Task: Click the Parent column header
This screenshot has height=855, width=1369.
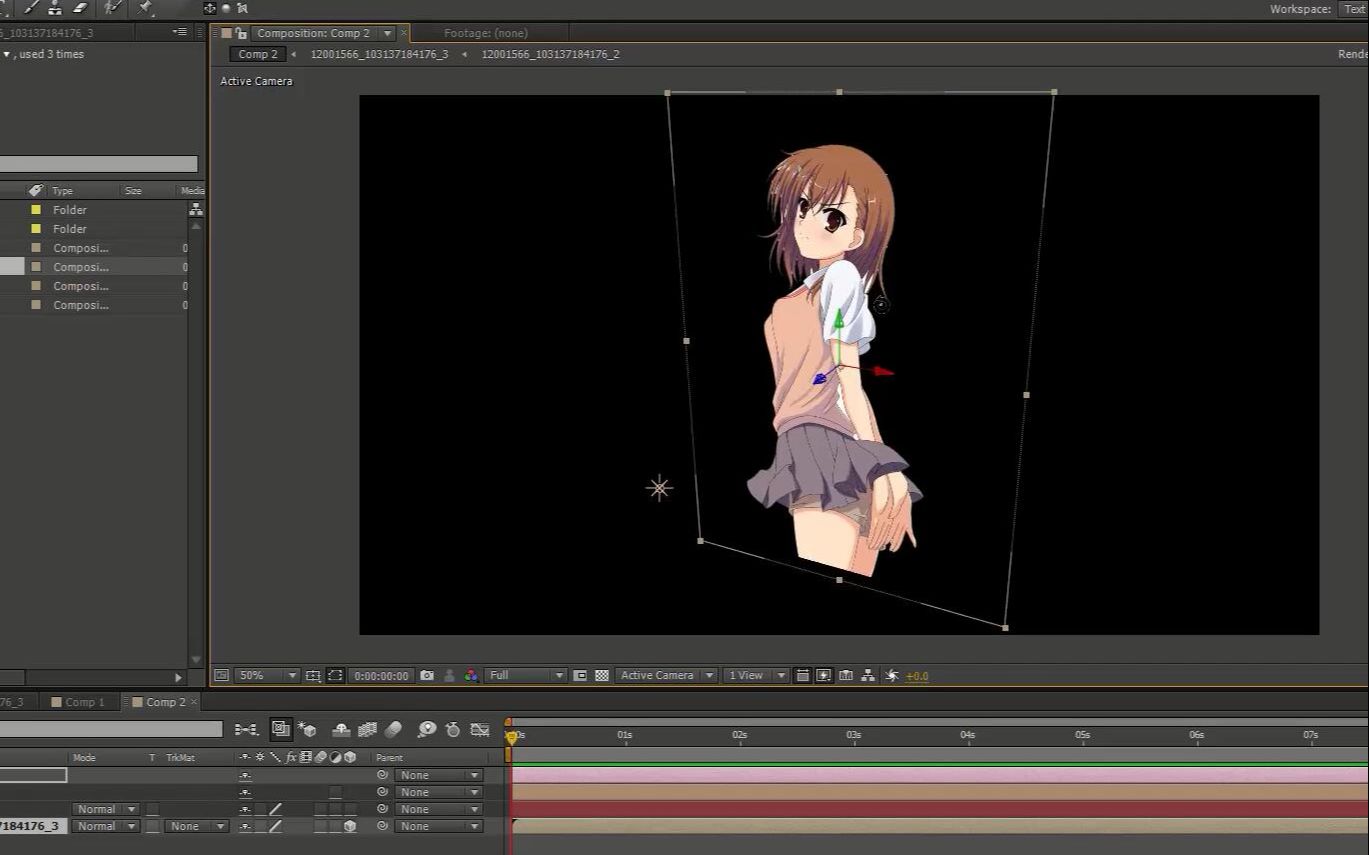Action: coord(389,758)
